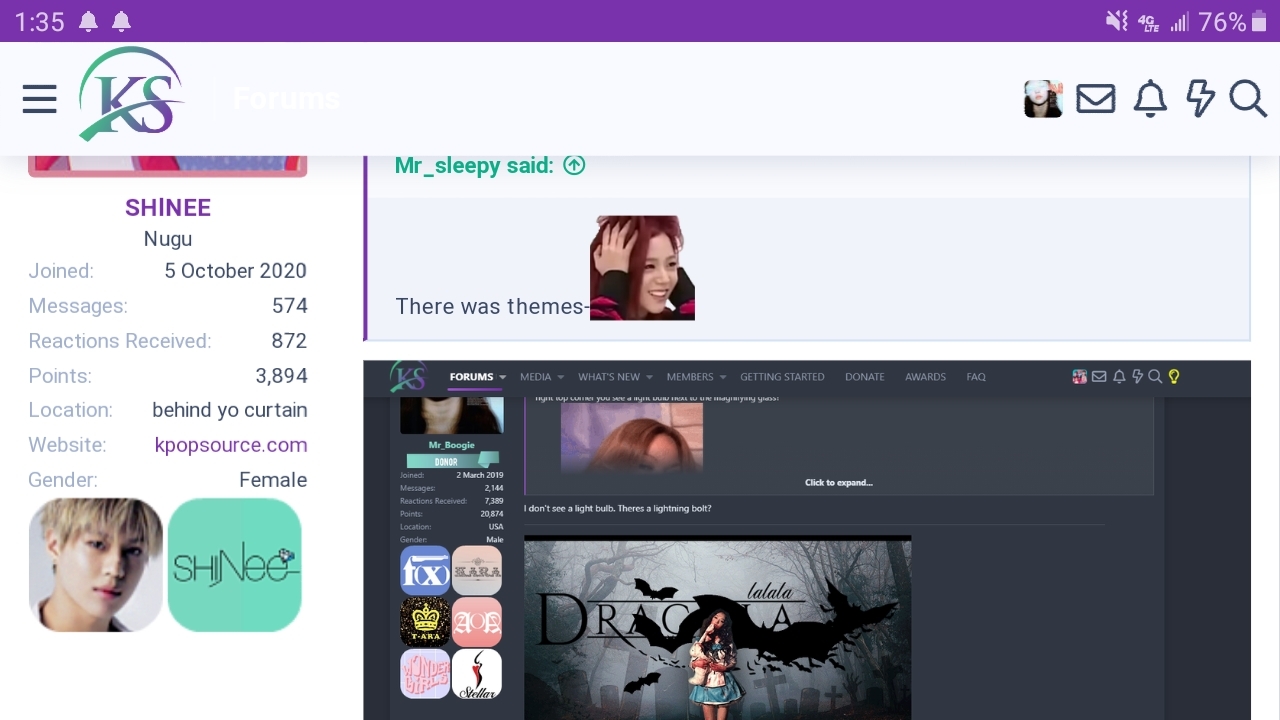Tap the muted sound status bar icon
Viewport: 1280px width, 720px height.
(1116, 21)
